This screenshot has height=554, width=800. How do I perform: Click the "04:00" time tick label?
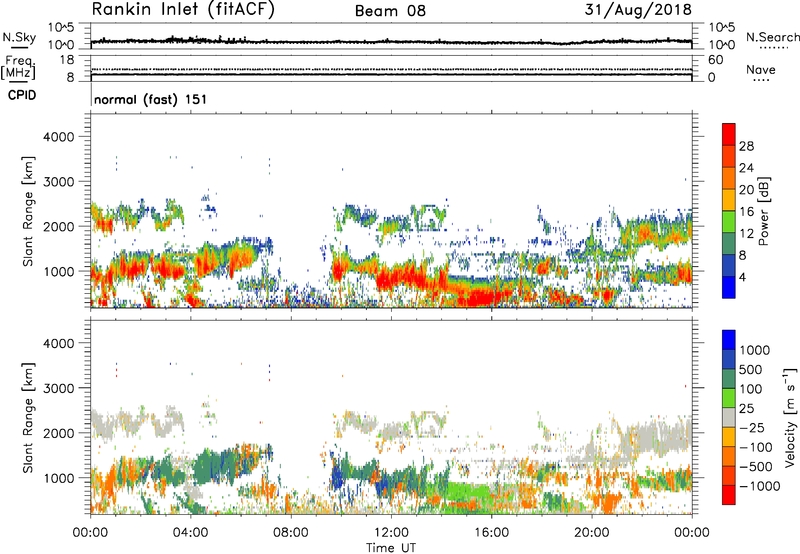click(x=191, y=533)
